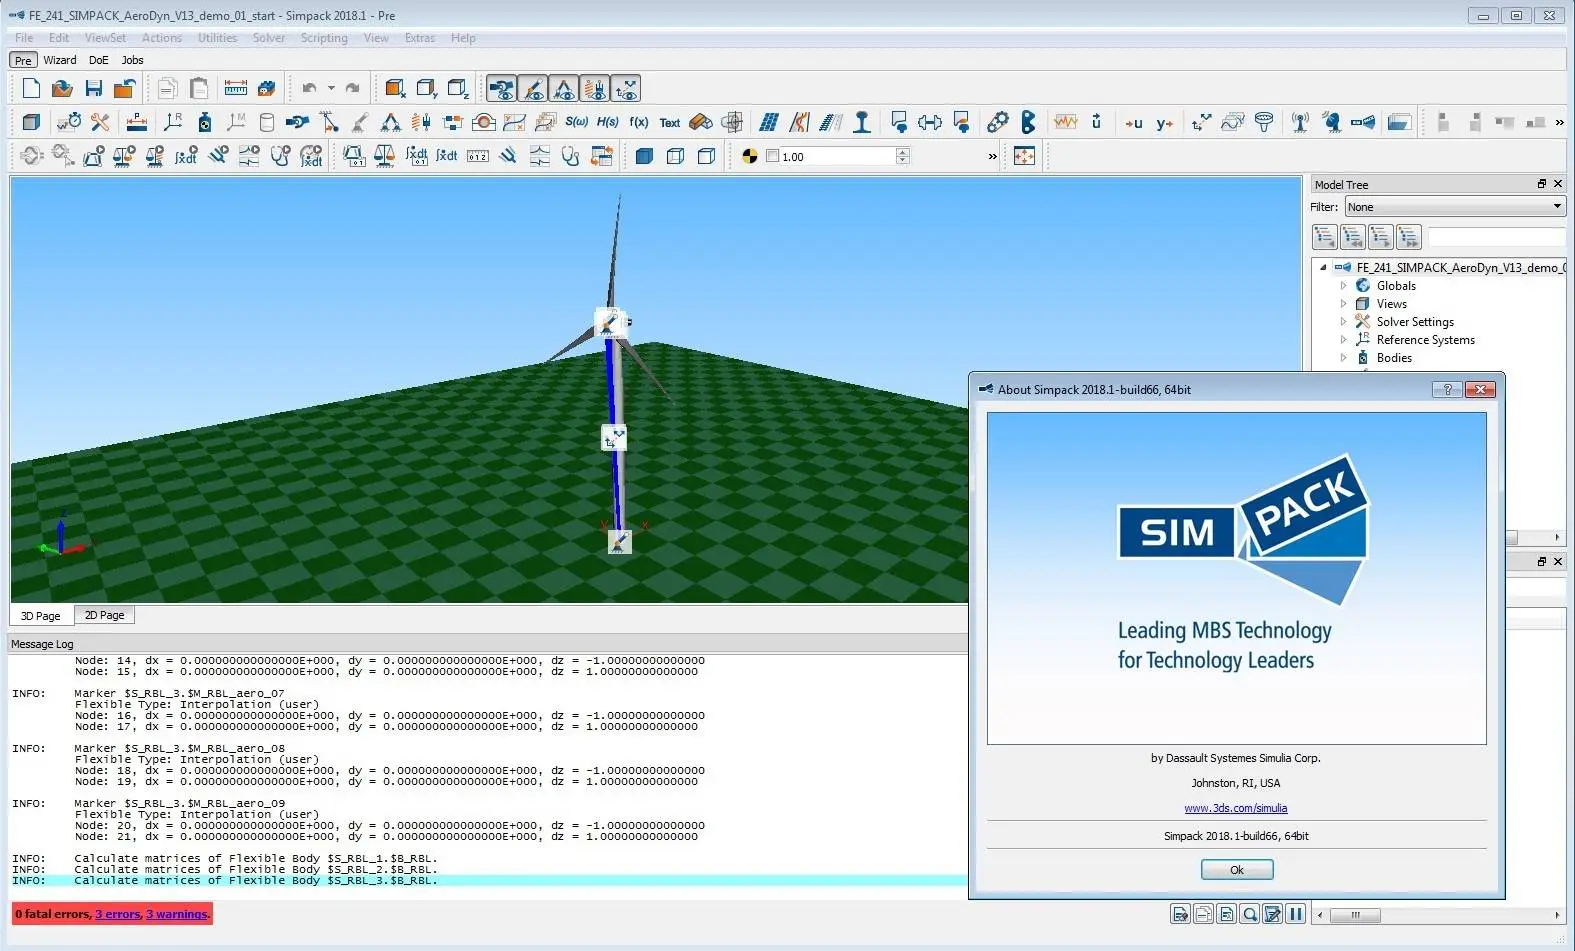Image resolution: width=1575 pixels, height=951 pixels.
Task: Open the Model Tree Filter dropdown
Action: click(1454, 207)
